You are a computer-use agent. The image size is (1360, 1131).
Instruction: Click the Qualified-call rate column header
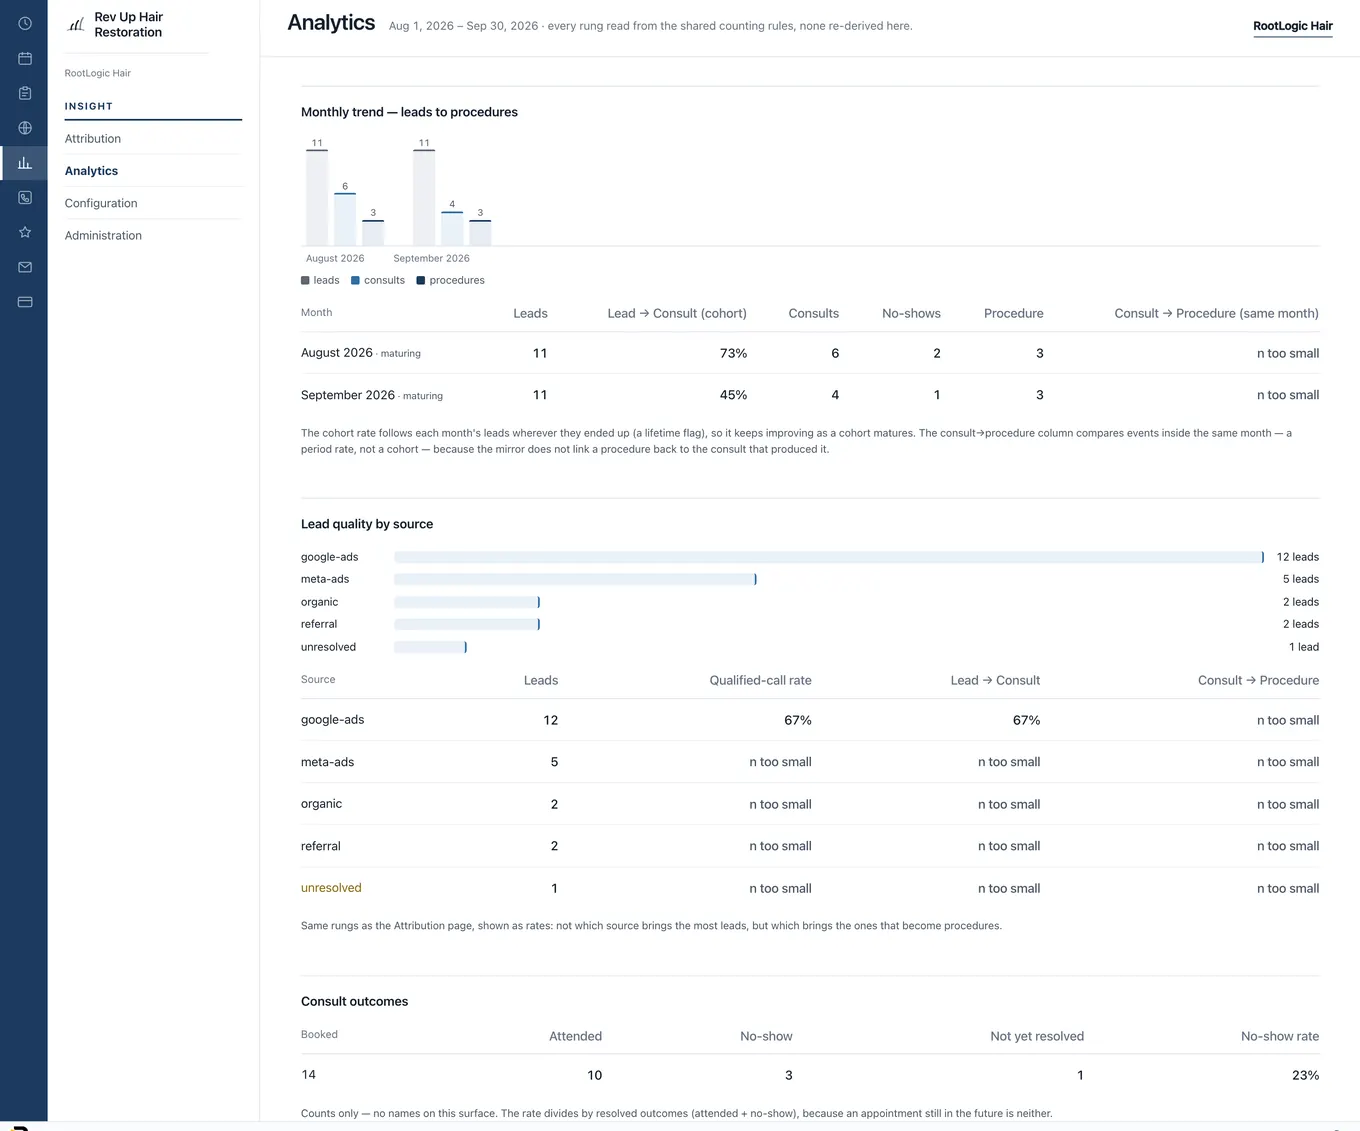(x=760, y=680)
